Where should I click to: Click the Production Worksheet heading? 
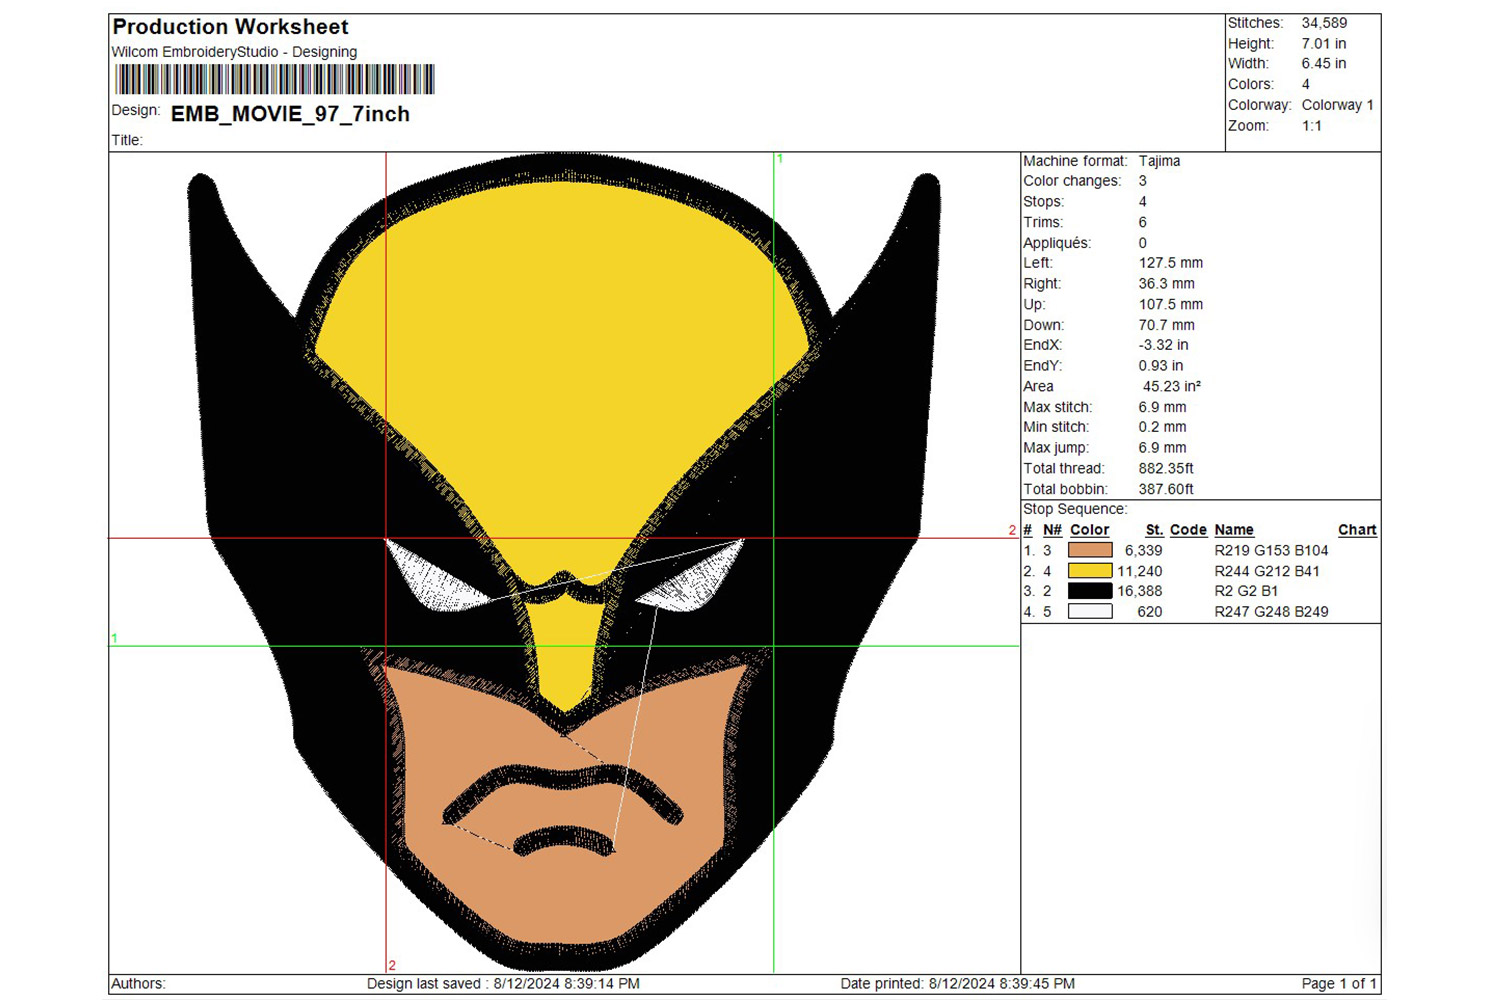pos(230,27)
